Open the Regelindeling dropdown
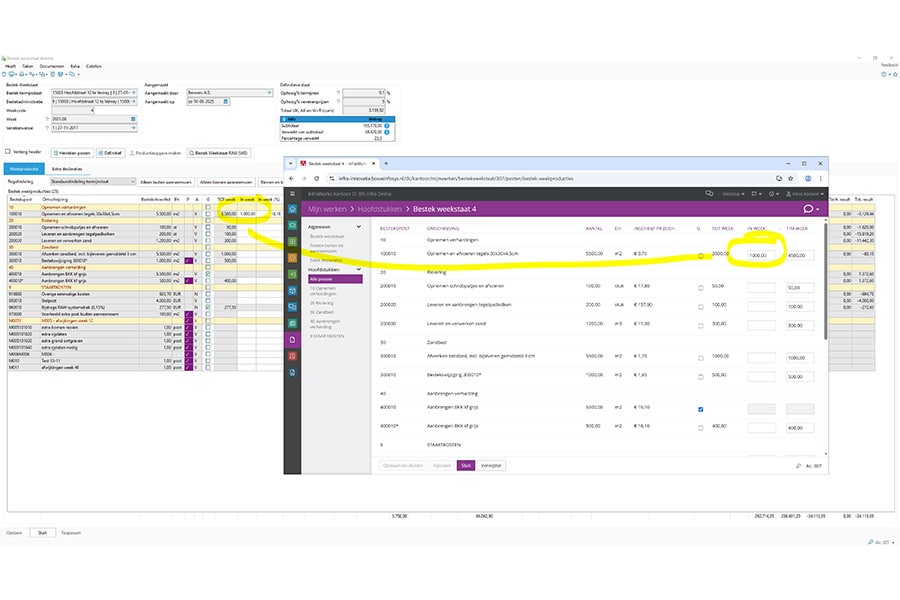The height and width of the screenshot is (600, 900). pos(93,181)
